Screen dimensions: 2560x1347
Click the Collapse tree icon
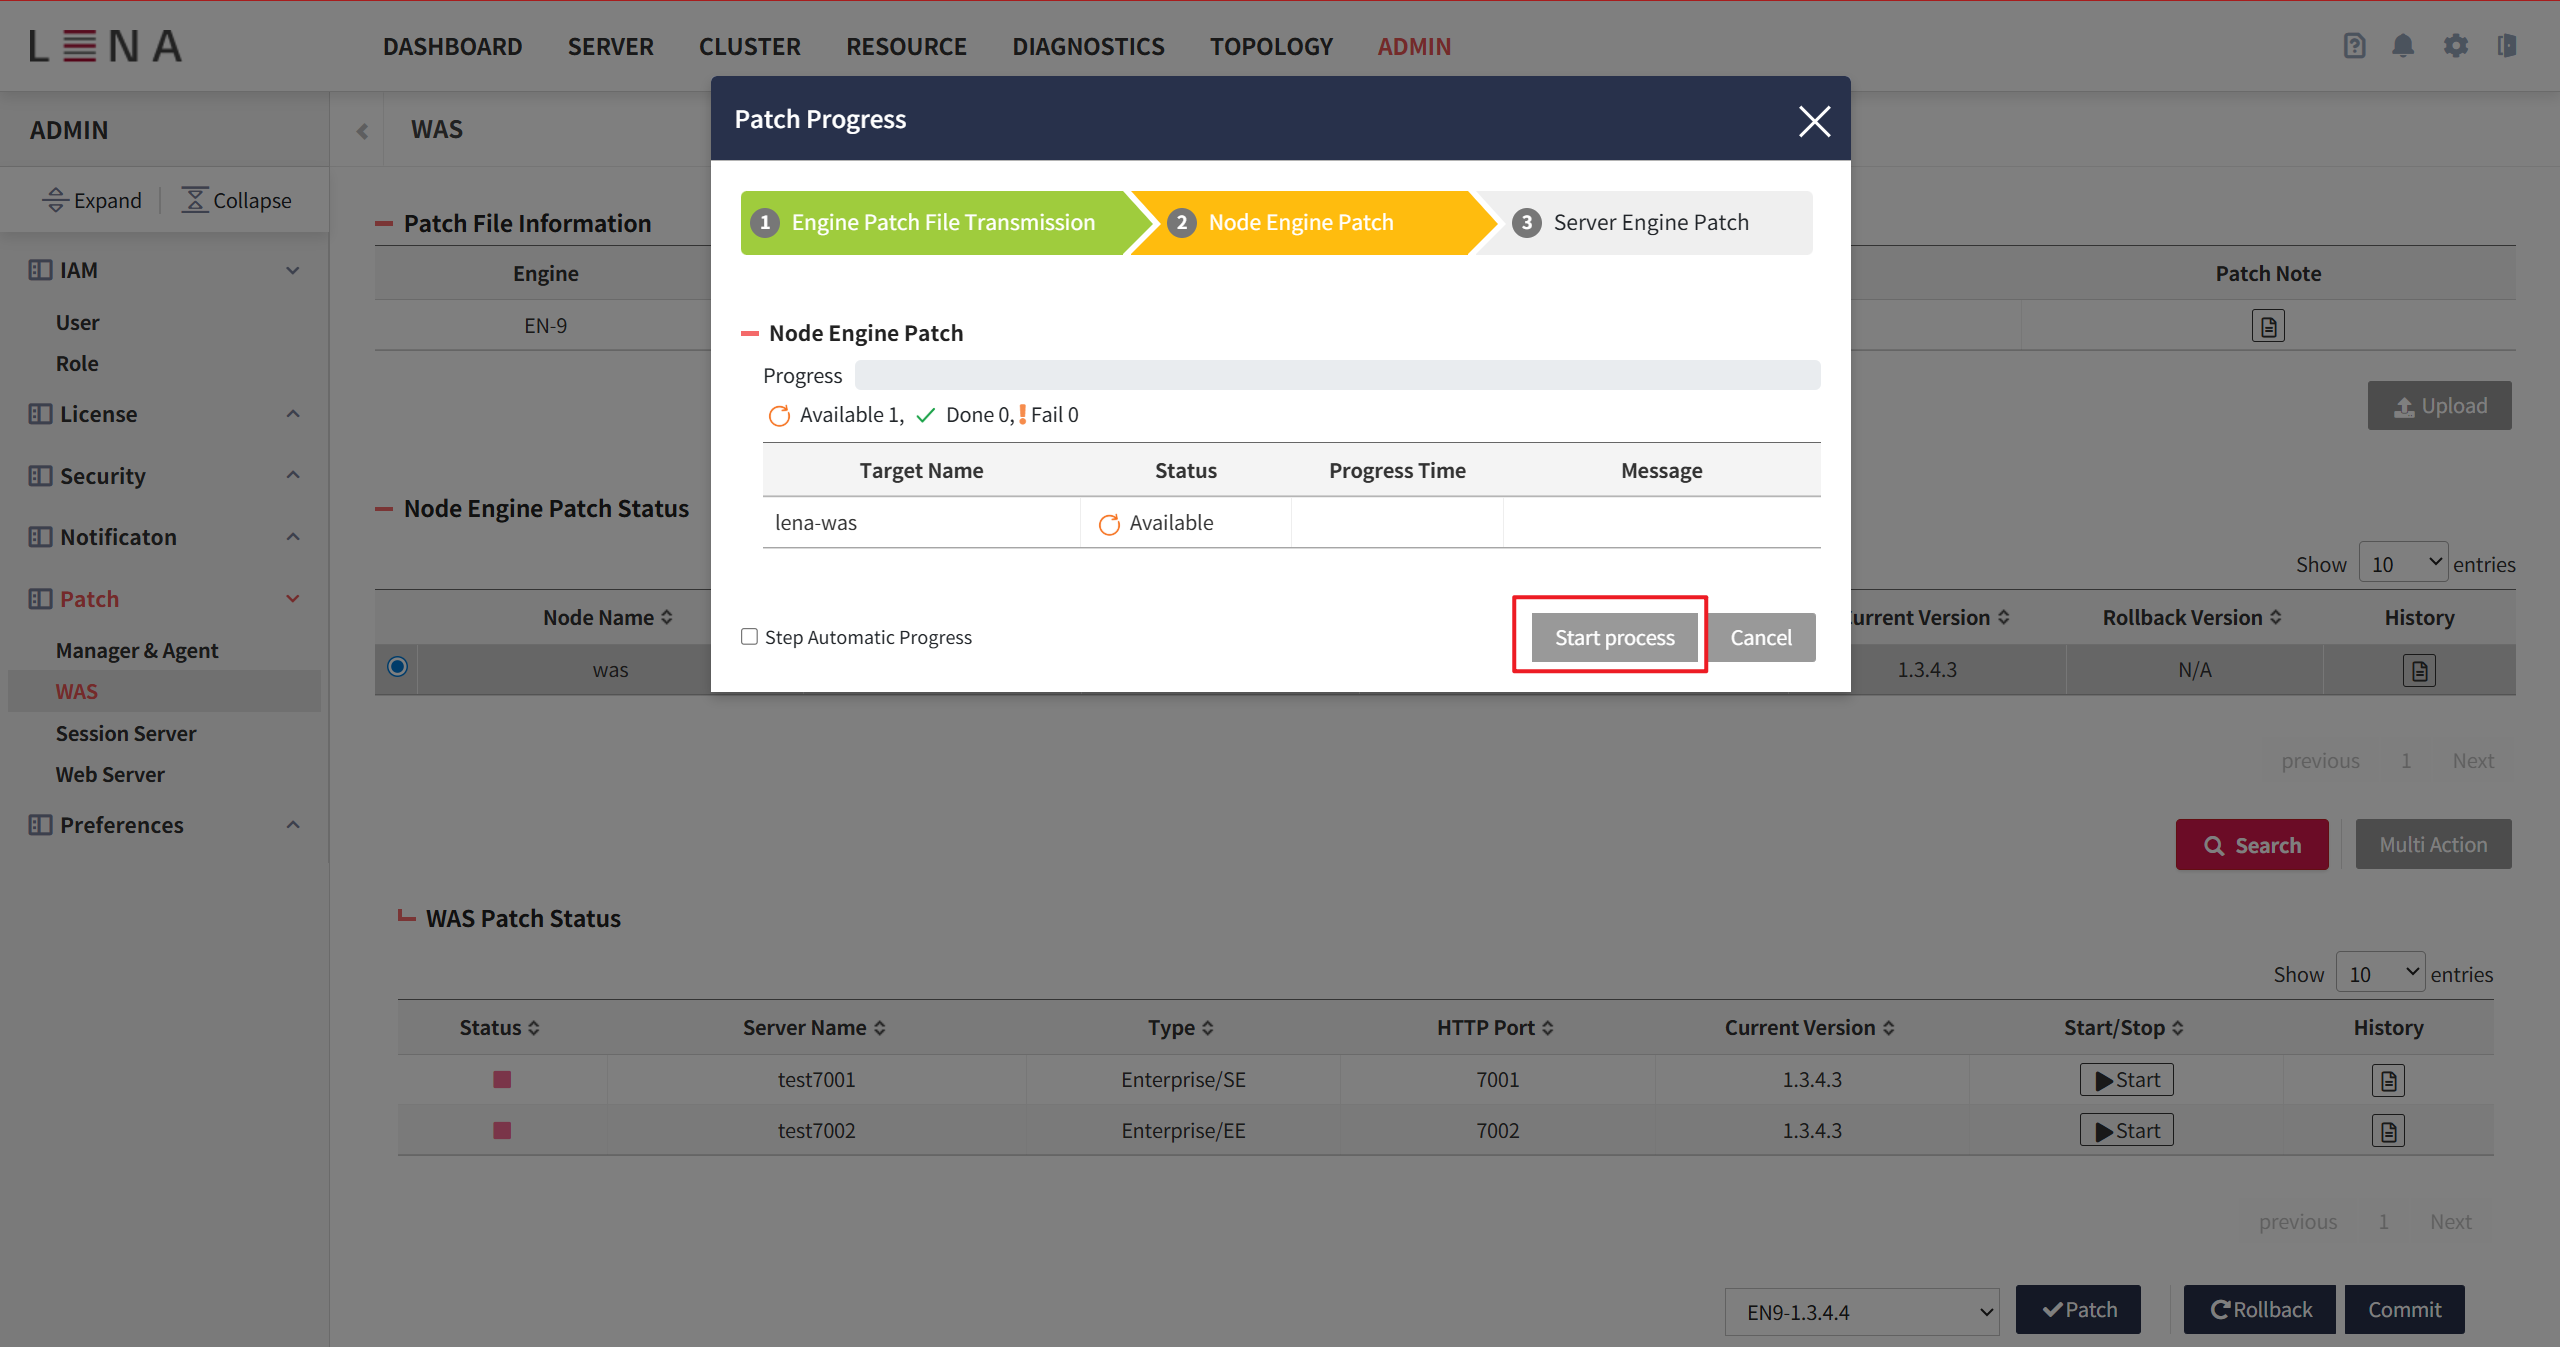pos(194,200)
